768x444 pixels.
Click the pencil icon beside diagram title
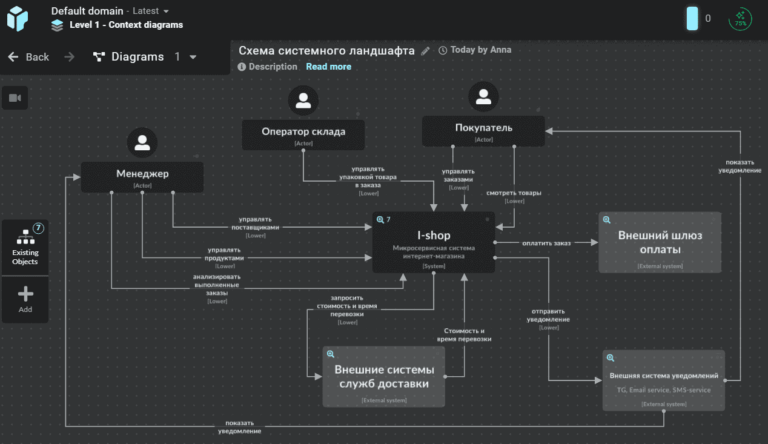pyautogui.click(x=425, y=50)
